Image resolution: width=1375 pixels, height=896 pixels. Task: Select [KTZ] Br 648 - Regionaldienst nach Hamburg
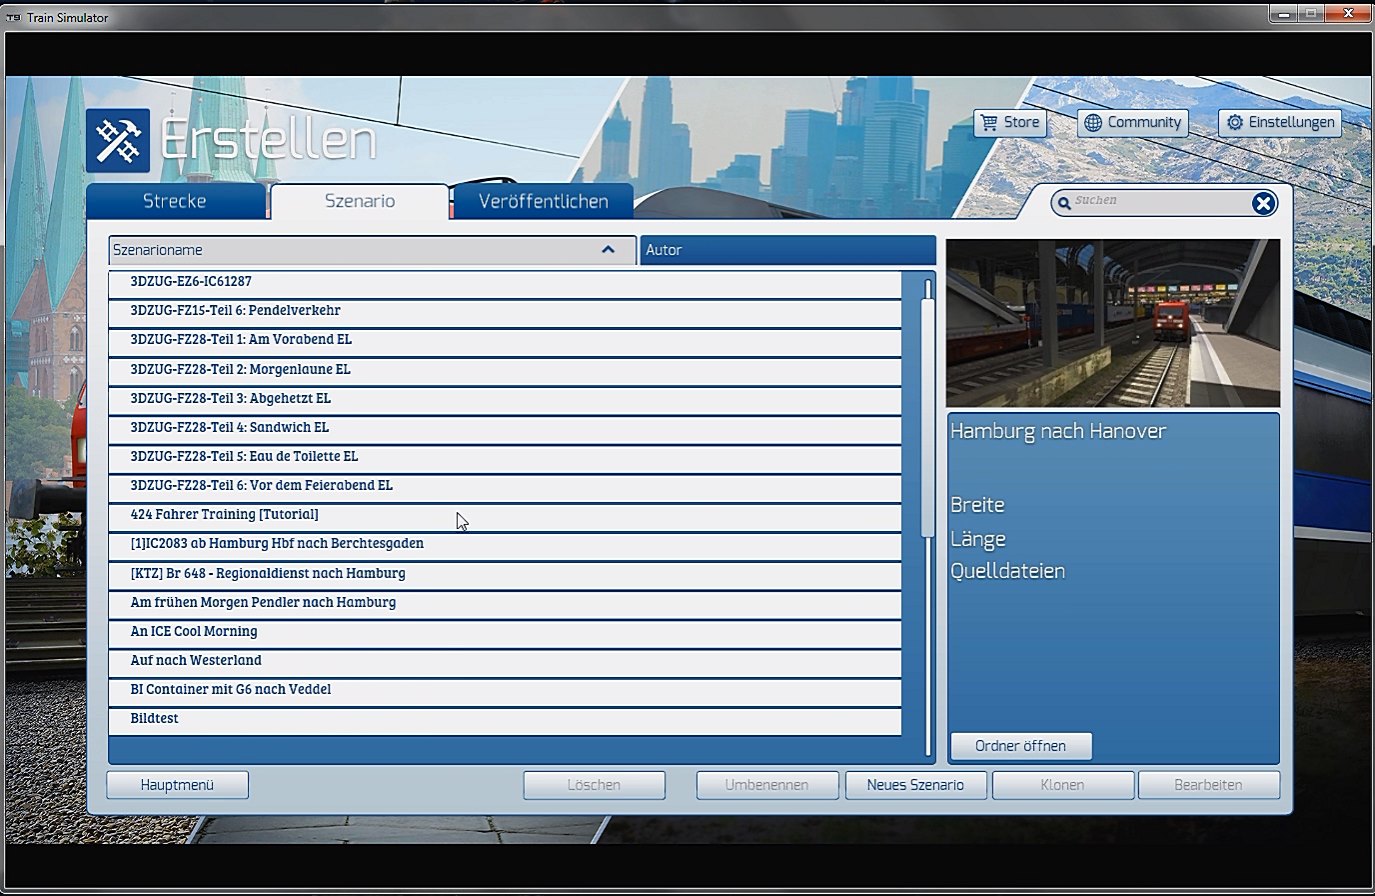click(505, 574)
